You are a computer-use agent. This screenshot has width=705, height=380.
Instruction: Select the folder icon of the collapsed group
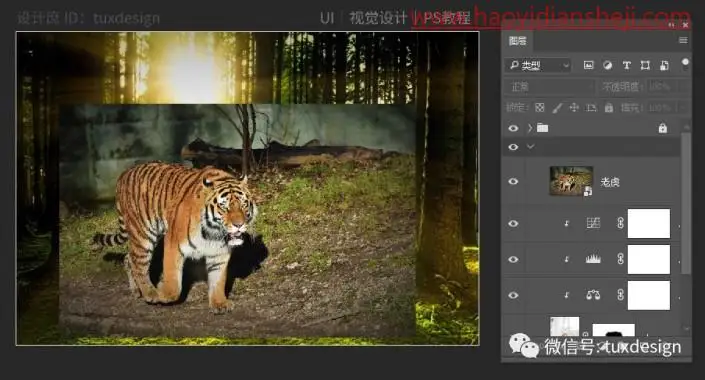point(543,128)
